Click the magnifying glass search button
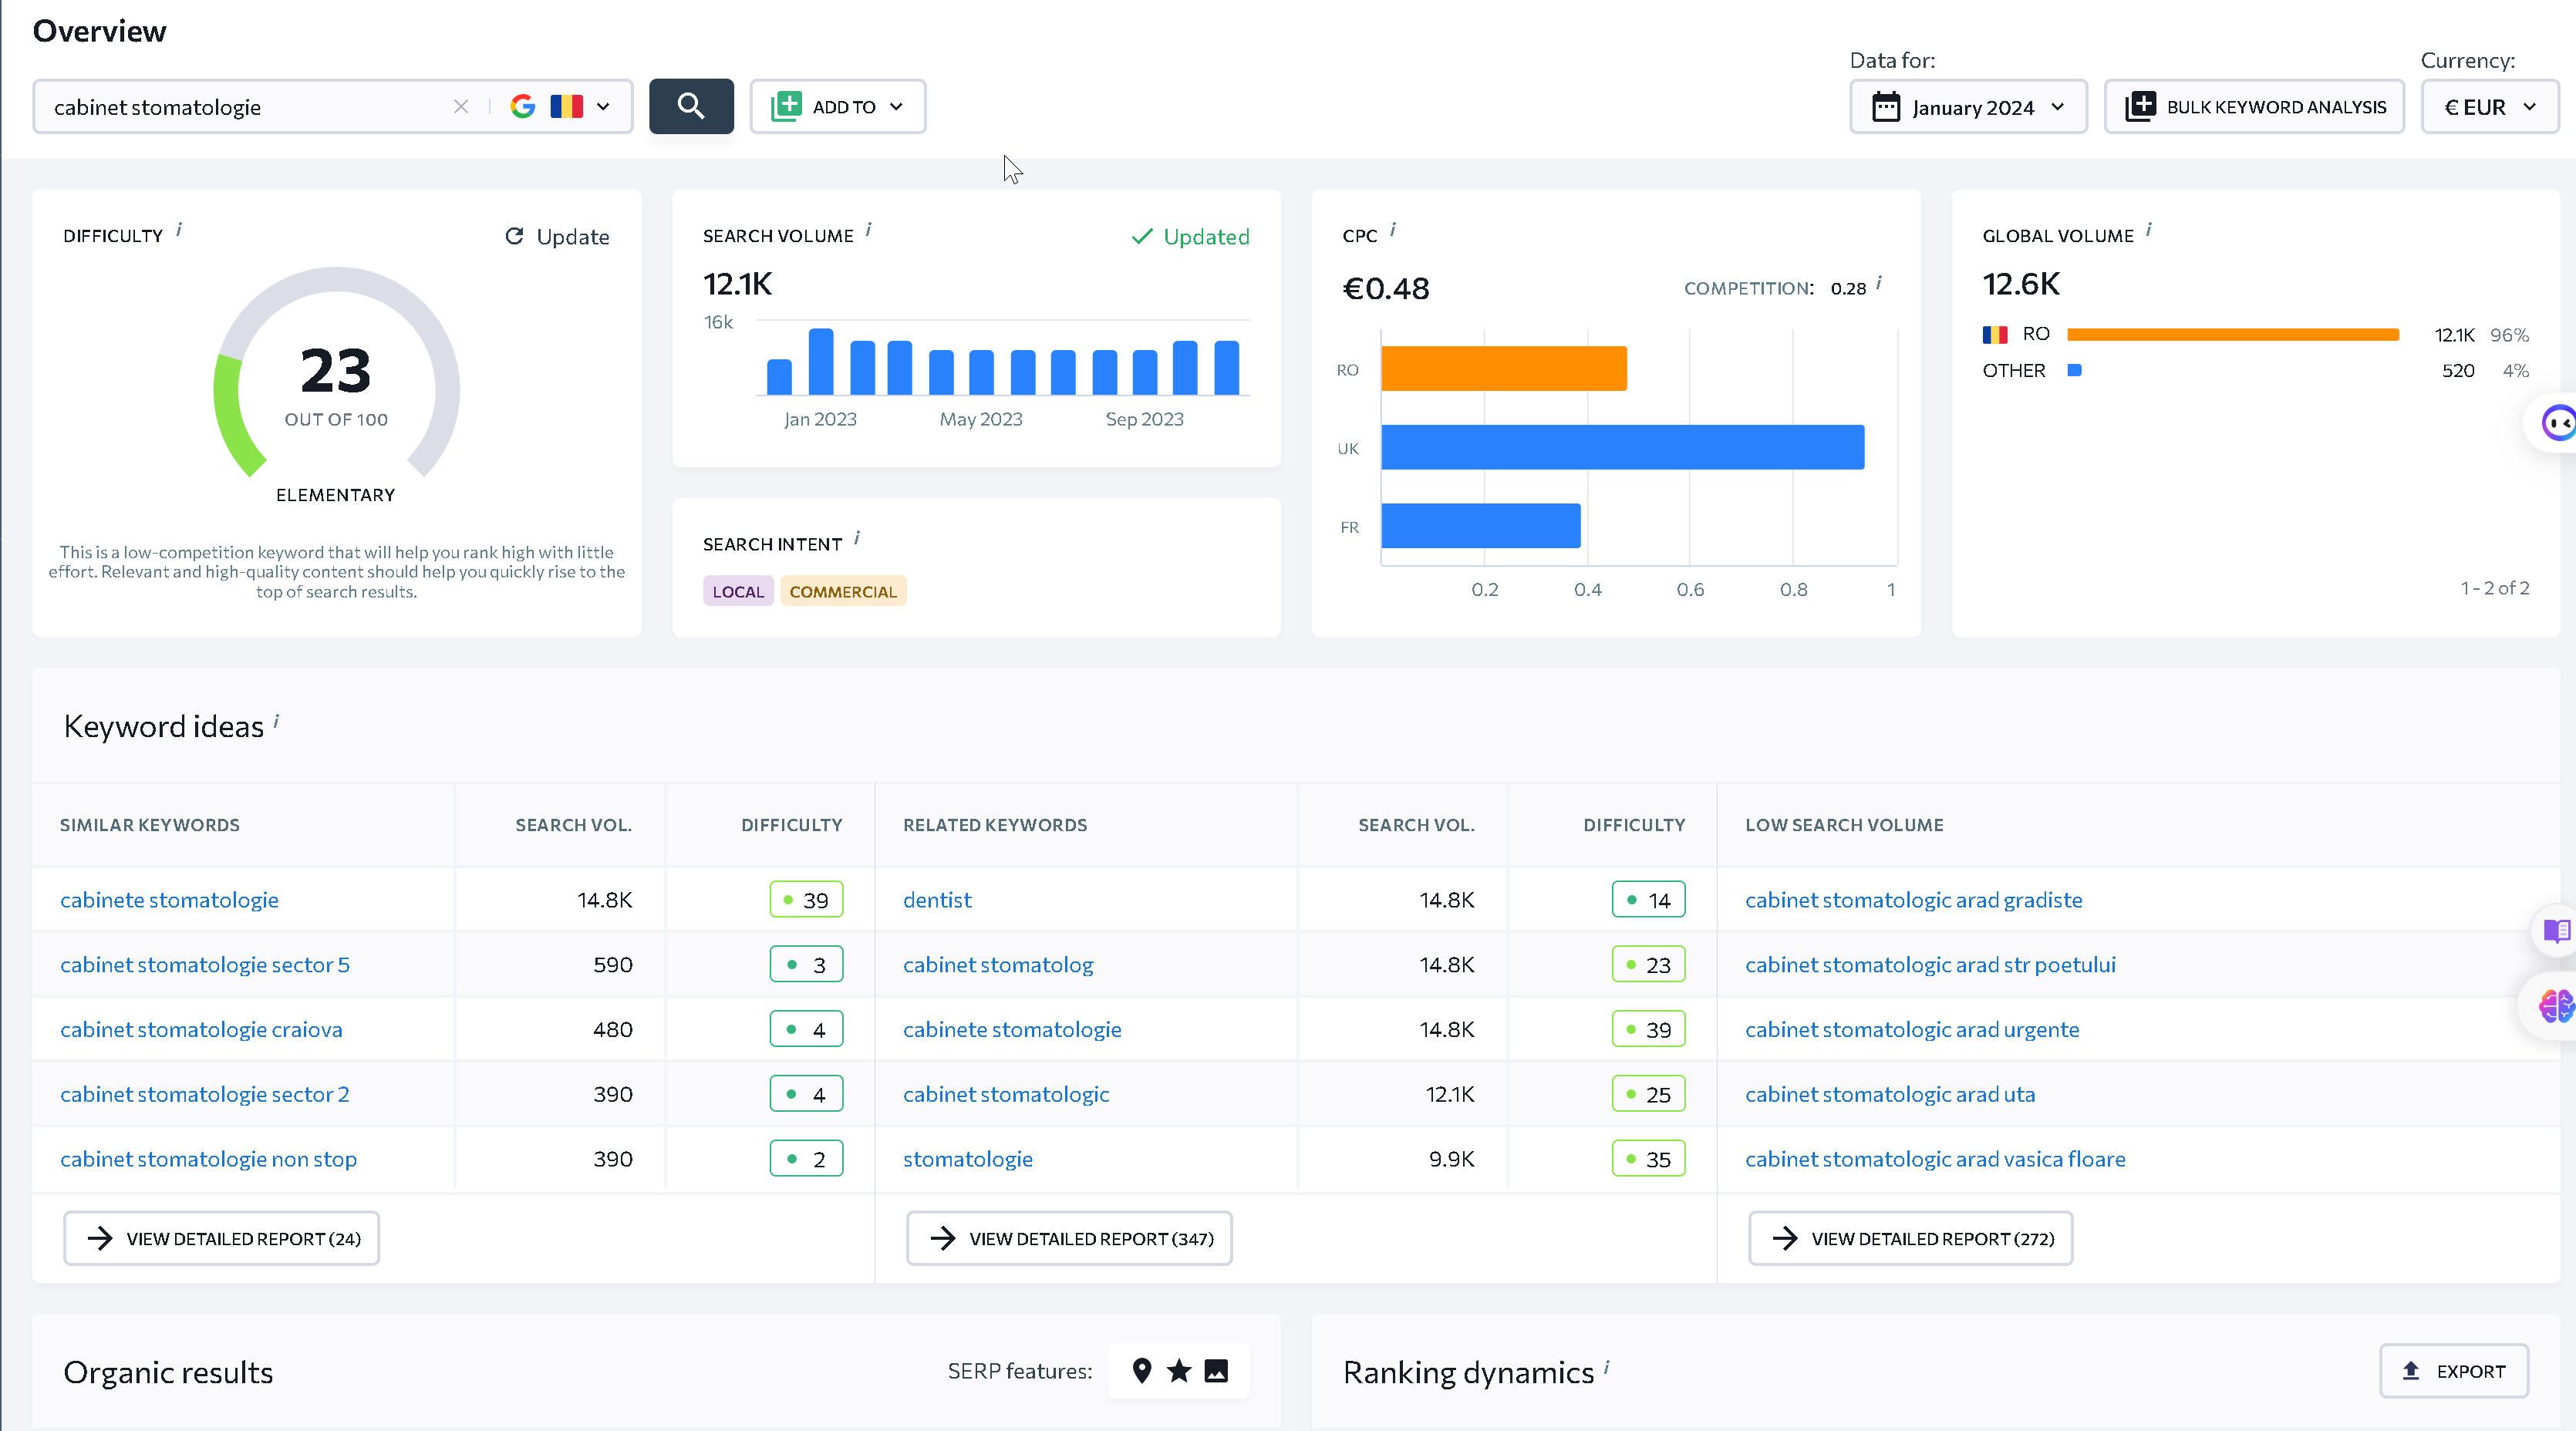Image resolution: width=2576 pixels, height=1431 pixels. 691,106
